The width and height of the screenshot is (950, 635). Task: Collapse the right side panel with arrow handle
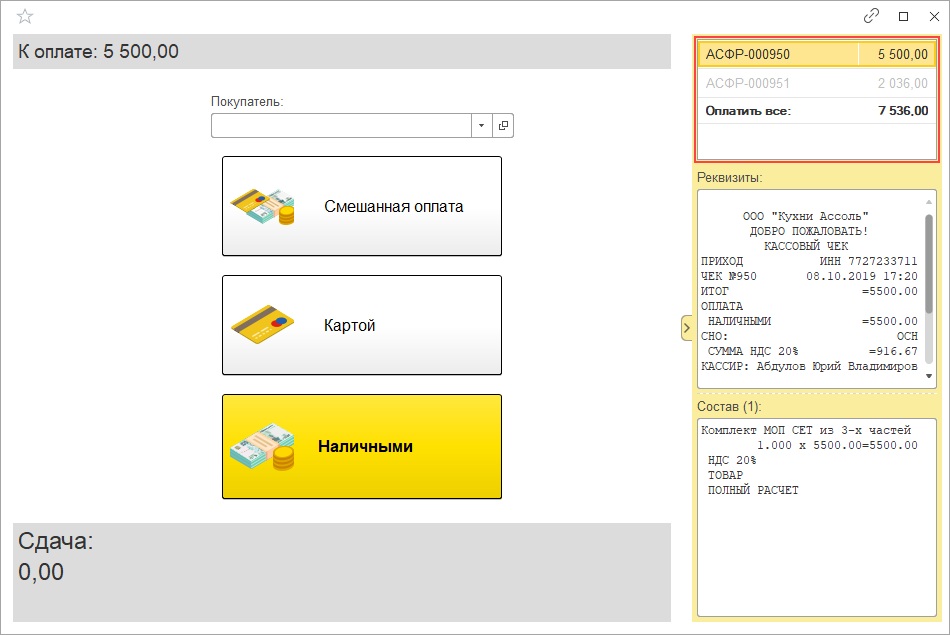(686, 328)
